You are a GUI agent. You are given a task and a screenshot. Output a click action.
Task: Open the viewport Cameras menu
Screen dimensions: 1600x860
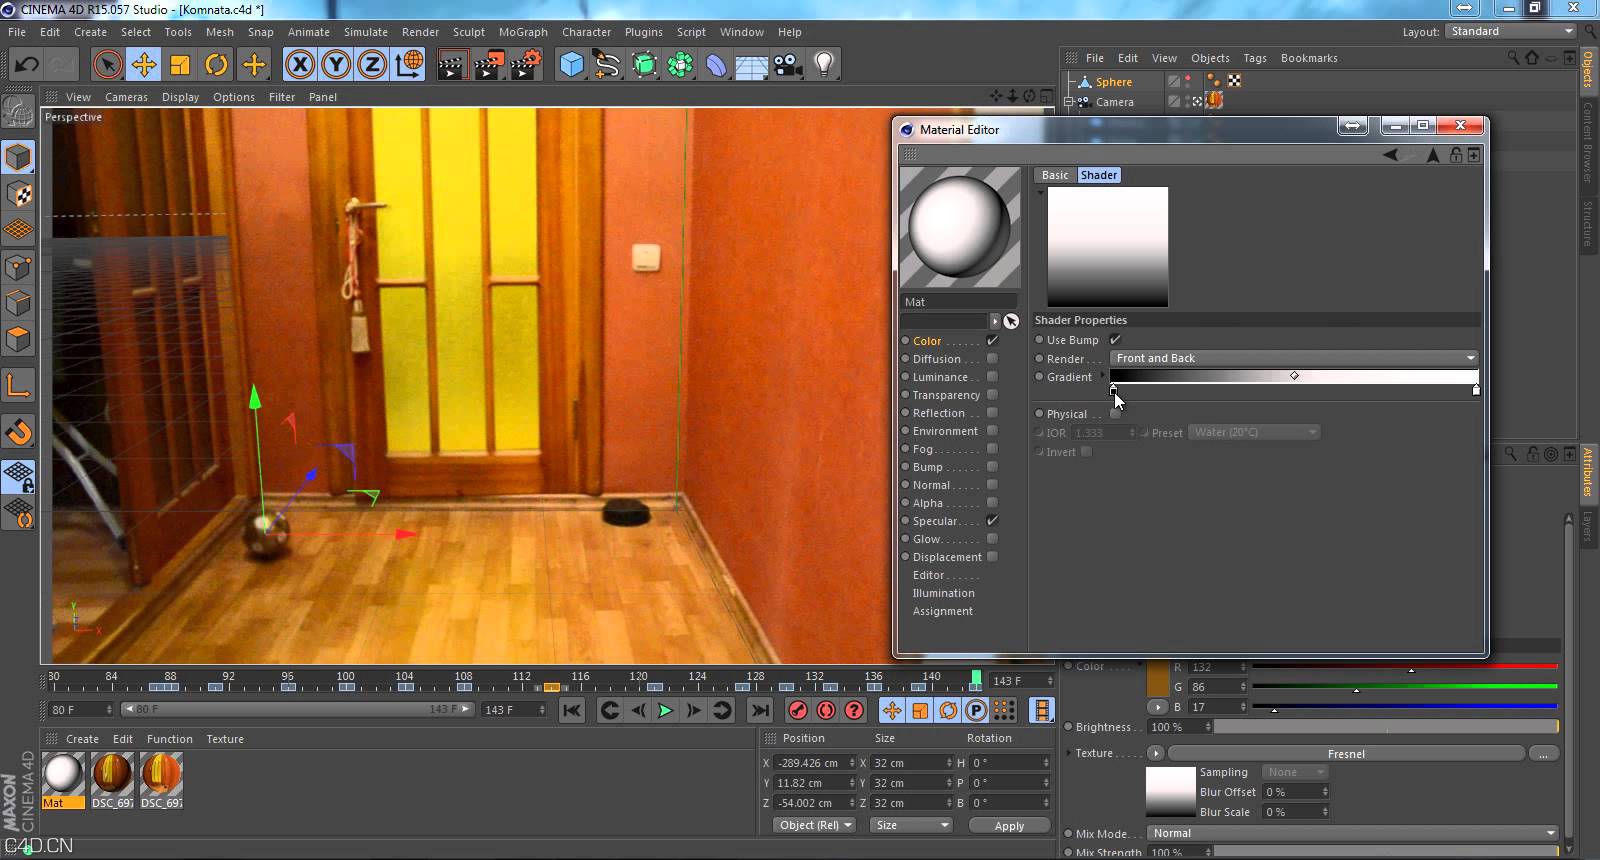point(126,97)
